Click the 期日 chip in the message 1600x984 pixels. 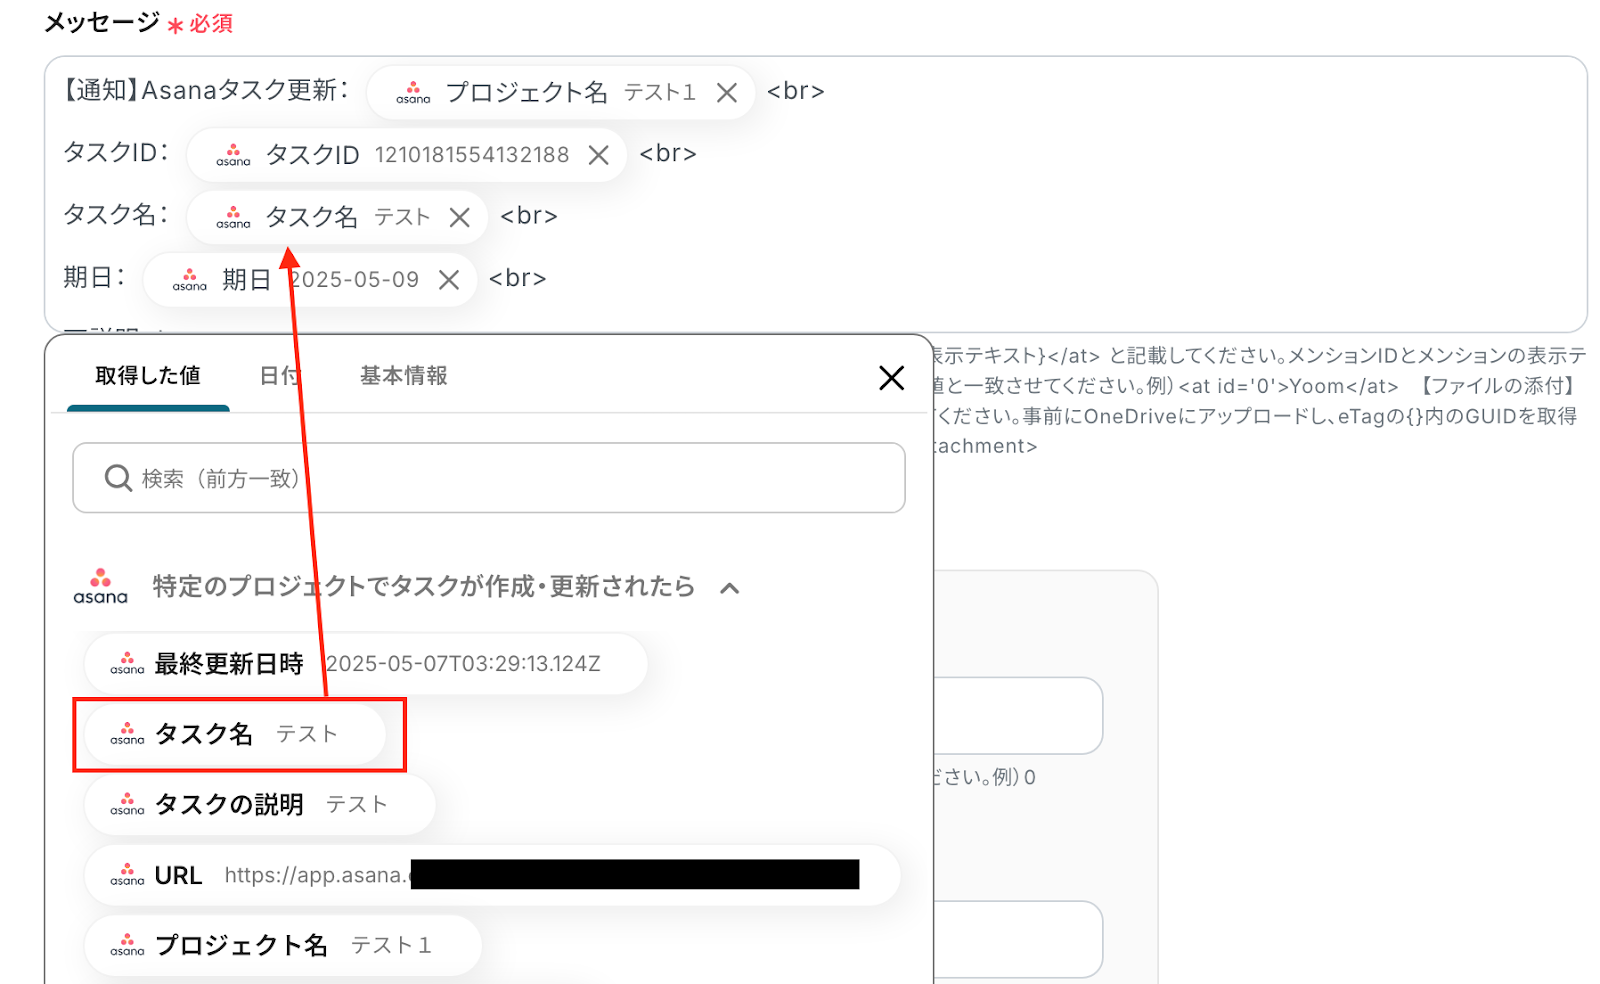(310, 280)
